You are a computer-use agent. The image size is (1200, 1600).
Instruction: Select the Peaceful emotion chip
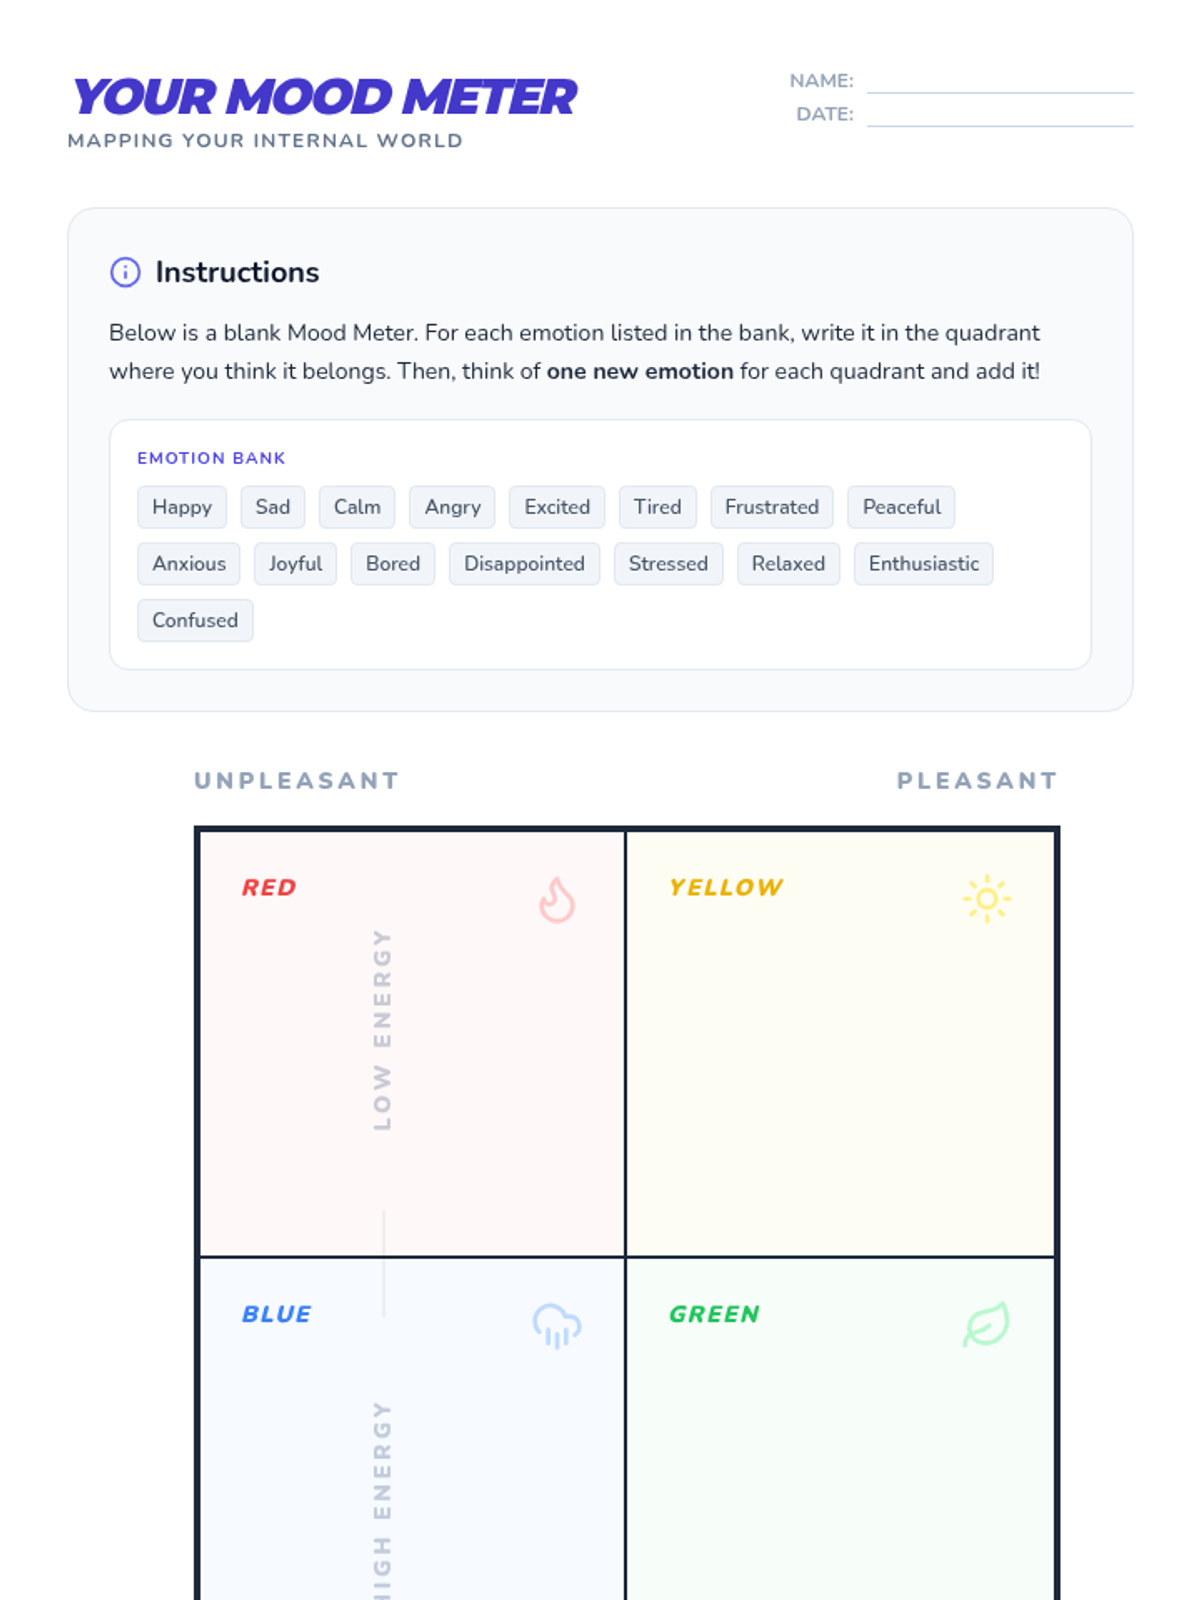(x=901, y=507)
